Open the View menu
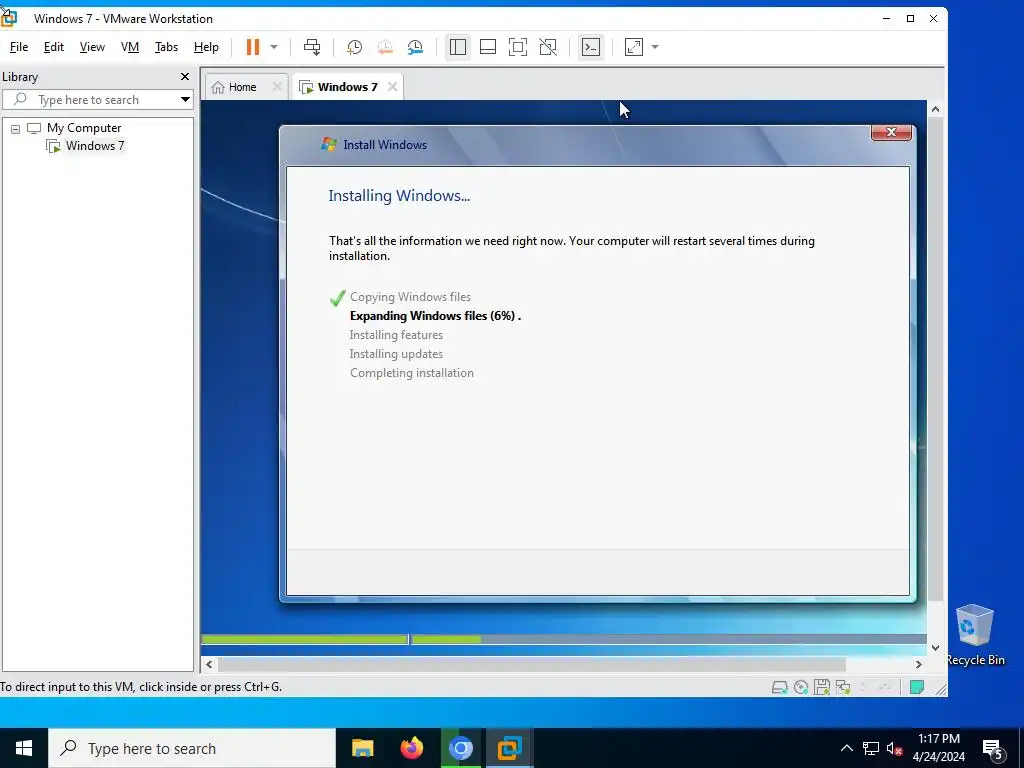The width and height of the screenshot is (1024, 768). 92,47
